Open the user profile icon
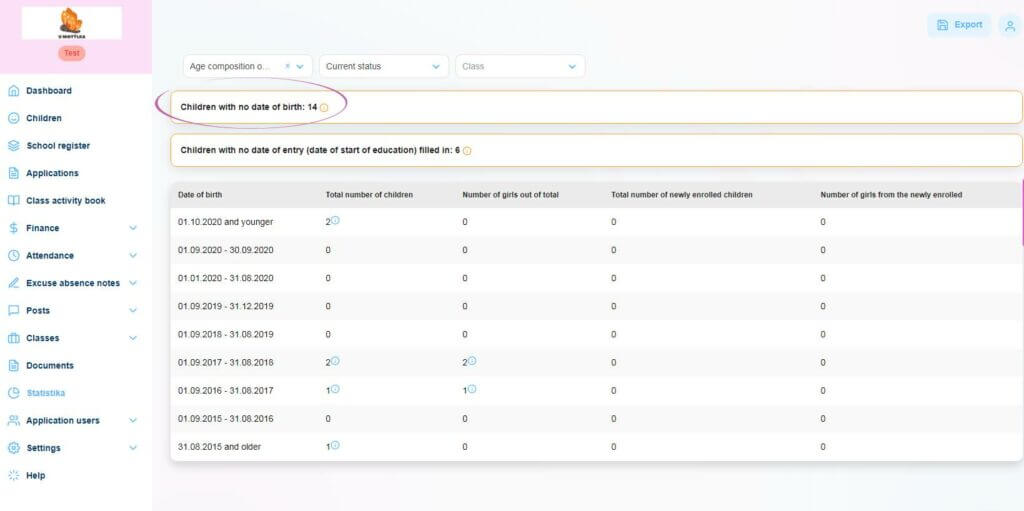The image size is (1024, 511). pos(1010,25)
